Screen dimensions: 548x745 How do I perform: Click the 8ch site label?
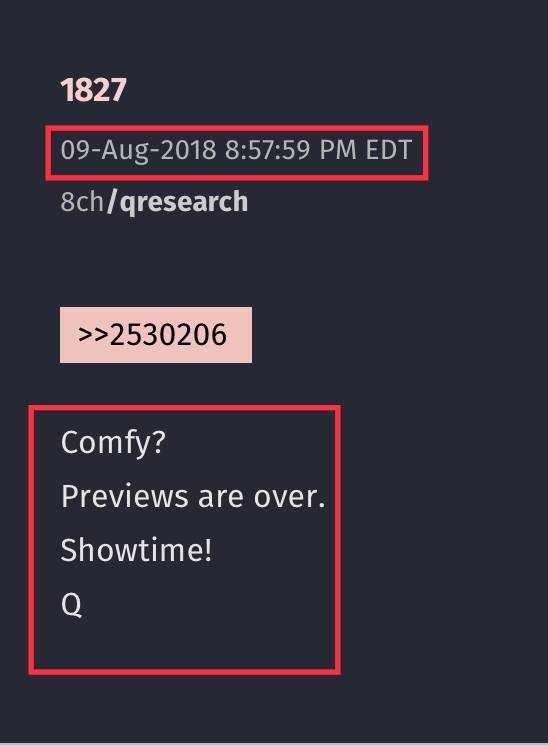(x=82, y=201)
